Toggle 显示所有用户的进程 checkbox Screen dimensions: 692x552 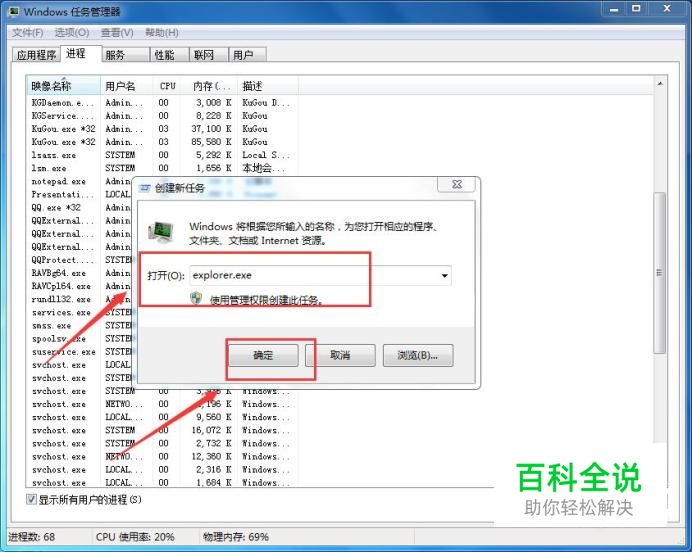click(31, 499)
